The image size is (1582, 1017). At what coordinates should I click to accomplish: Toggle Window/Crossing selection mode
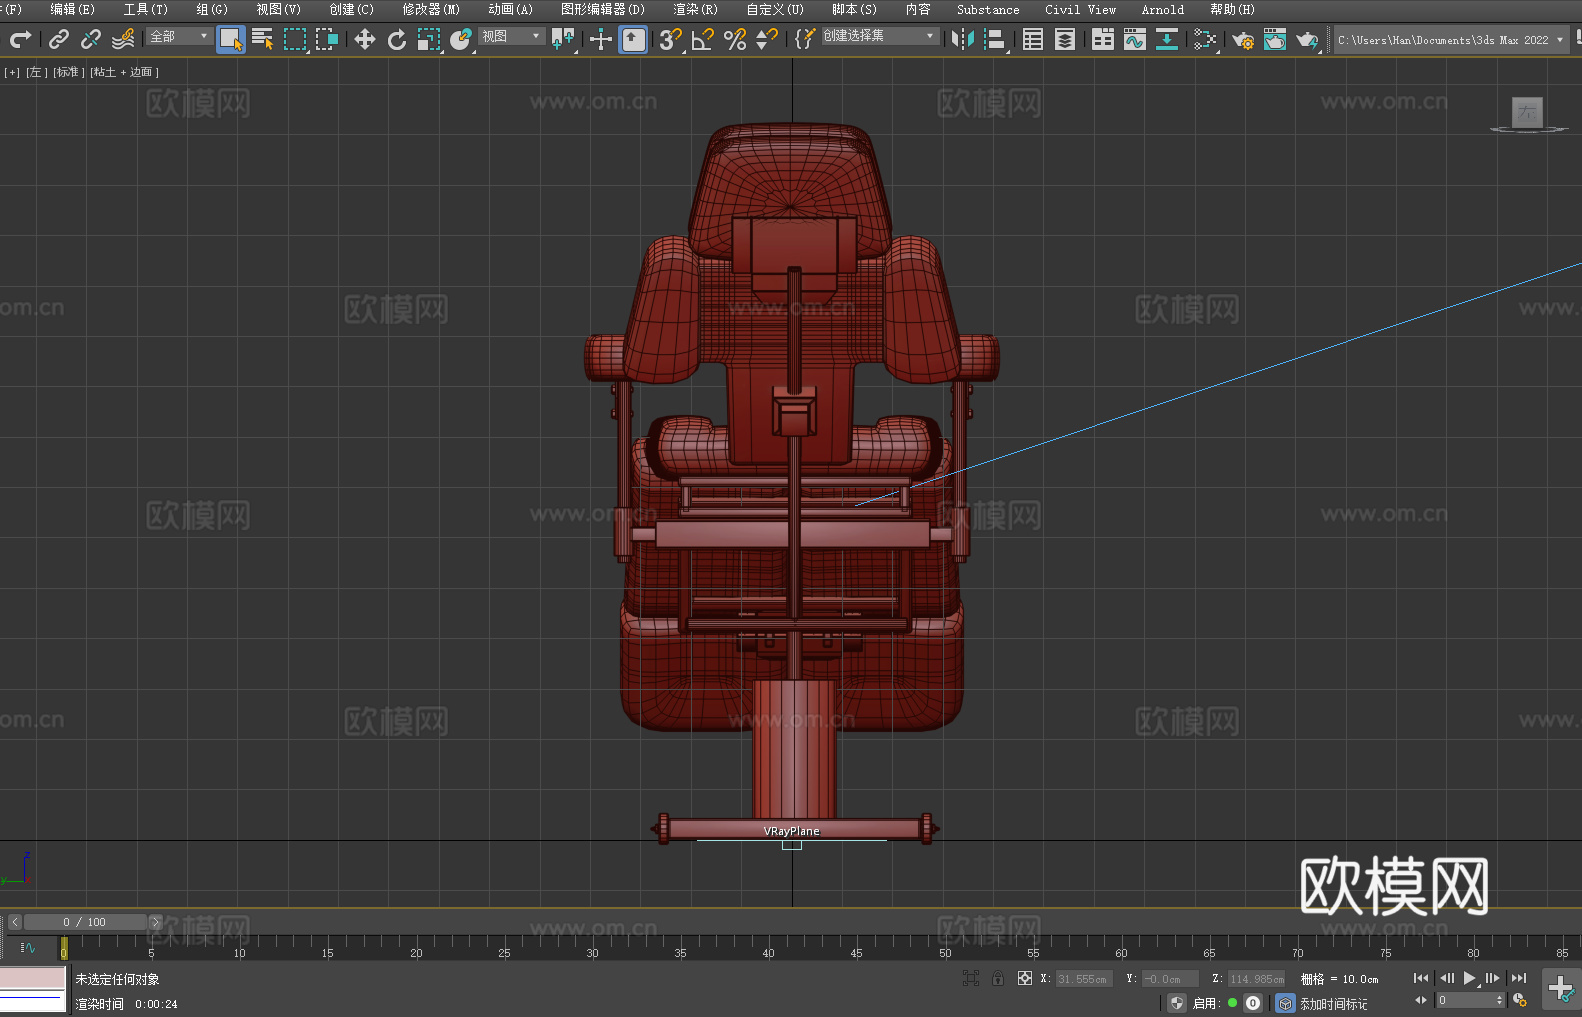pyautogui.click(x=327, y=39)
